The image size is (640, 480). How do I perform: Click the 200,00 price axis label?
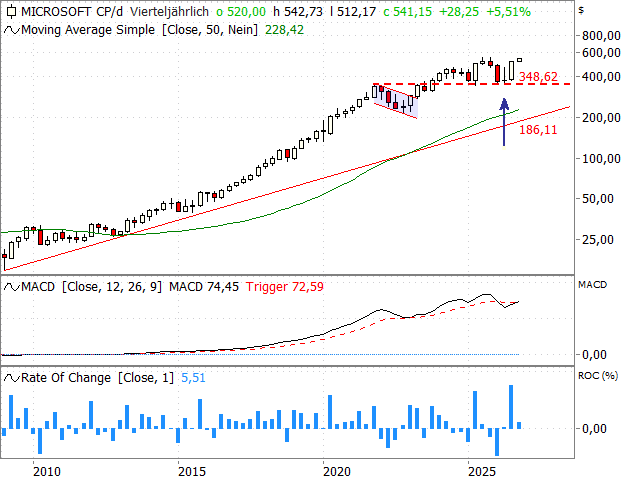(601, 118)
